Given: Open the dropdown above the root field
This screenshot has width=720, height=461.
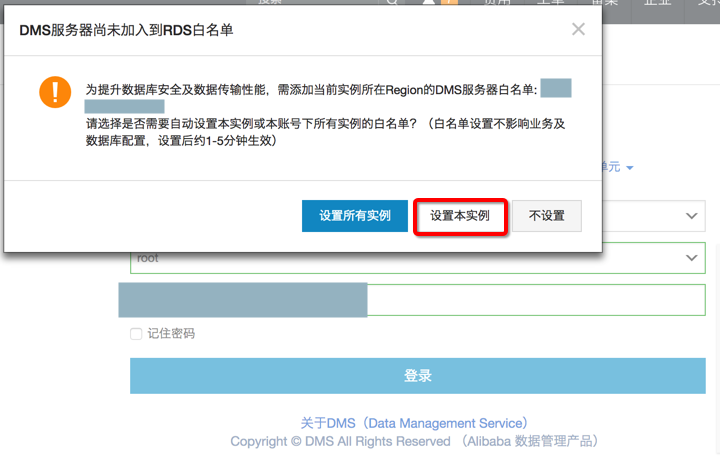Looking at the screenshot, I should (692, 216).
